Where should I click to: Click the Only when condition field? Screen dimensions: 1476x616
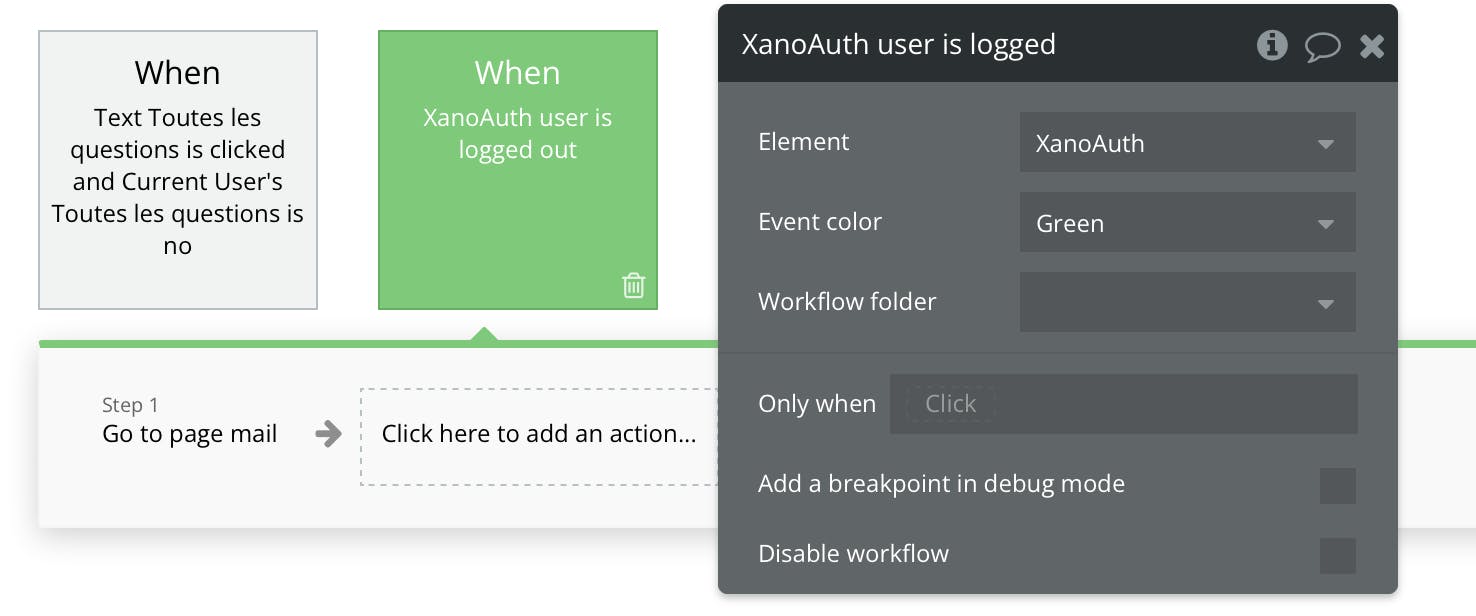(1122, 404)
